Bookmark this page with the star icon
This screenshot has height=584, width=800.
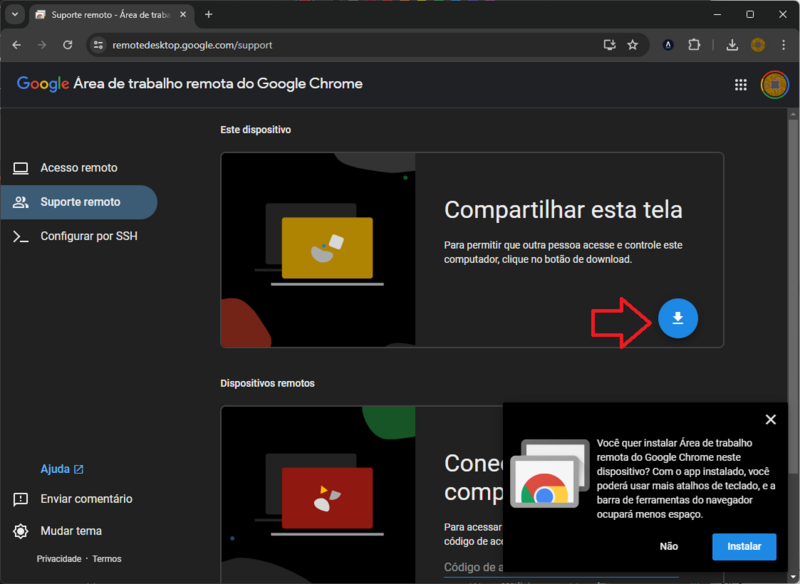633,45
